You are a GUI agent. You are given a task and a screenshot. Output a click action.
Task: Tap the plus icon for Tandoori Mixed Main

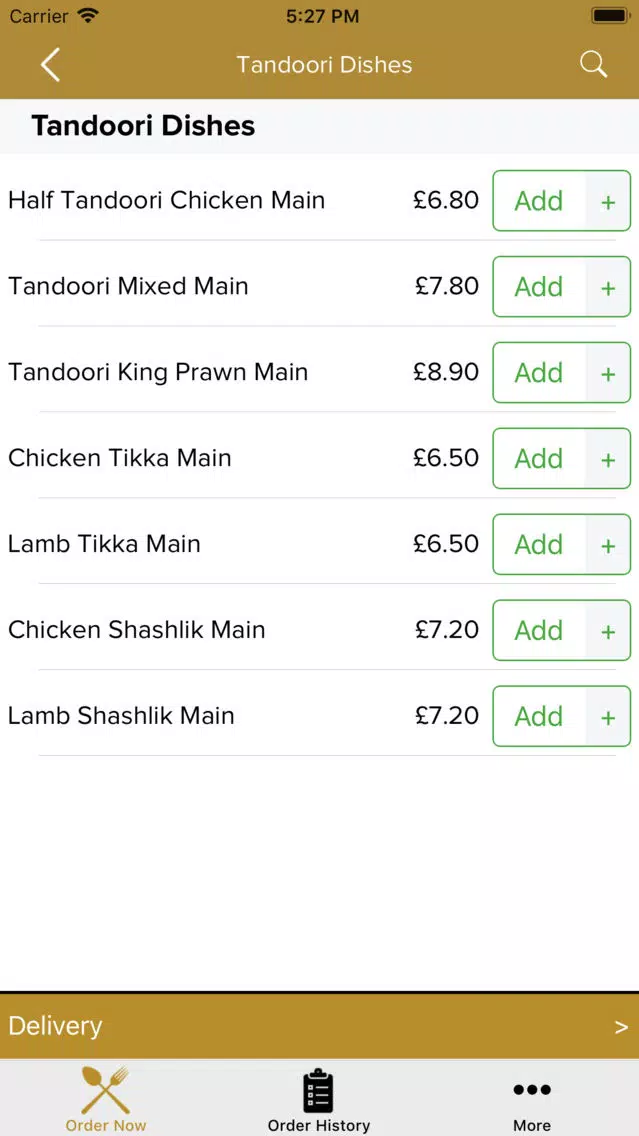[608, 287]
